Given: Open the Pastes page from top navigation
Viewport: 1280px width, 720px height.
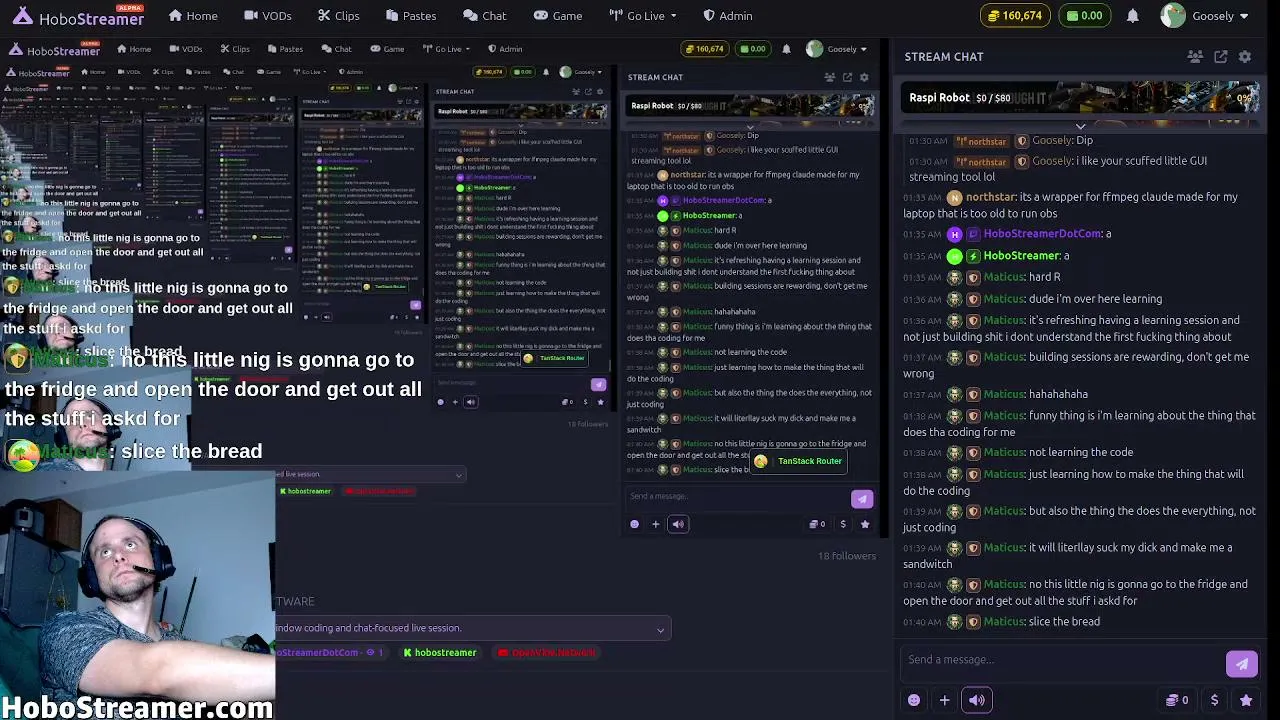Looking at the screenshot, I should click(410, 16).
